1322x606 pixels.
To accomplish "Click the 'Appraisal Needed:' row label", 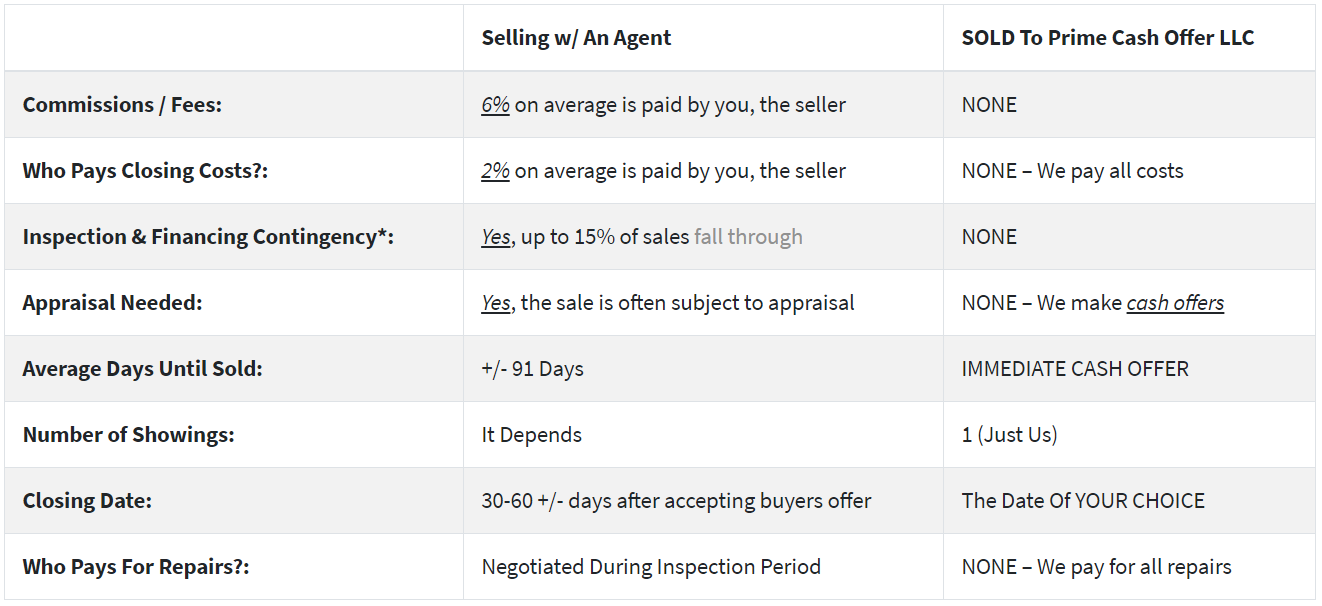I will click(x=112, y=303).
